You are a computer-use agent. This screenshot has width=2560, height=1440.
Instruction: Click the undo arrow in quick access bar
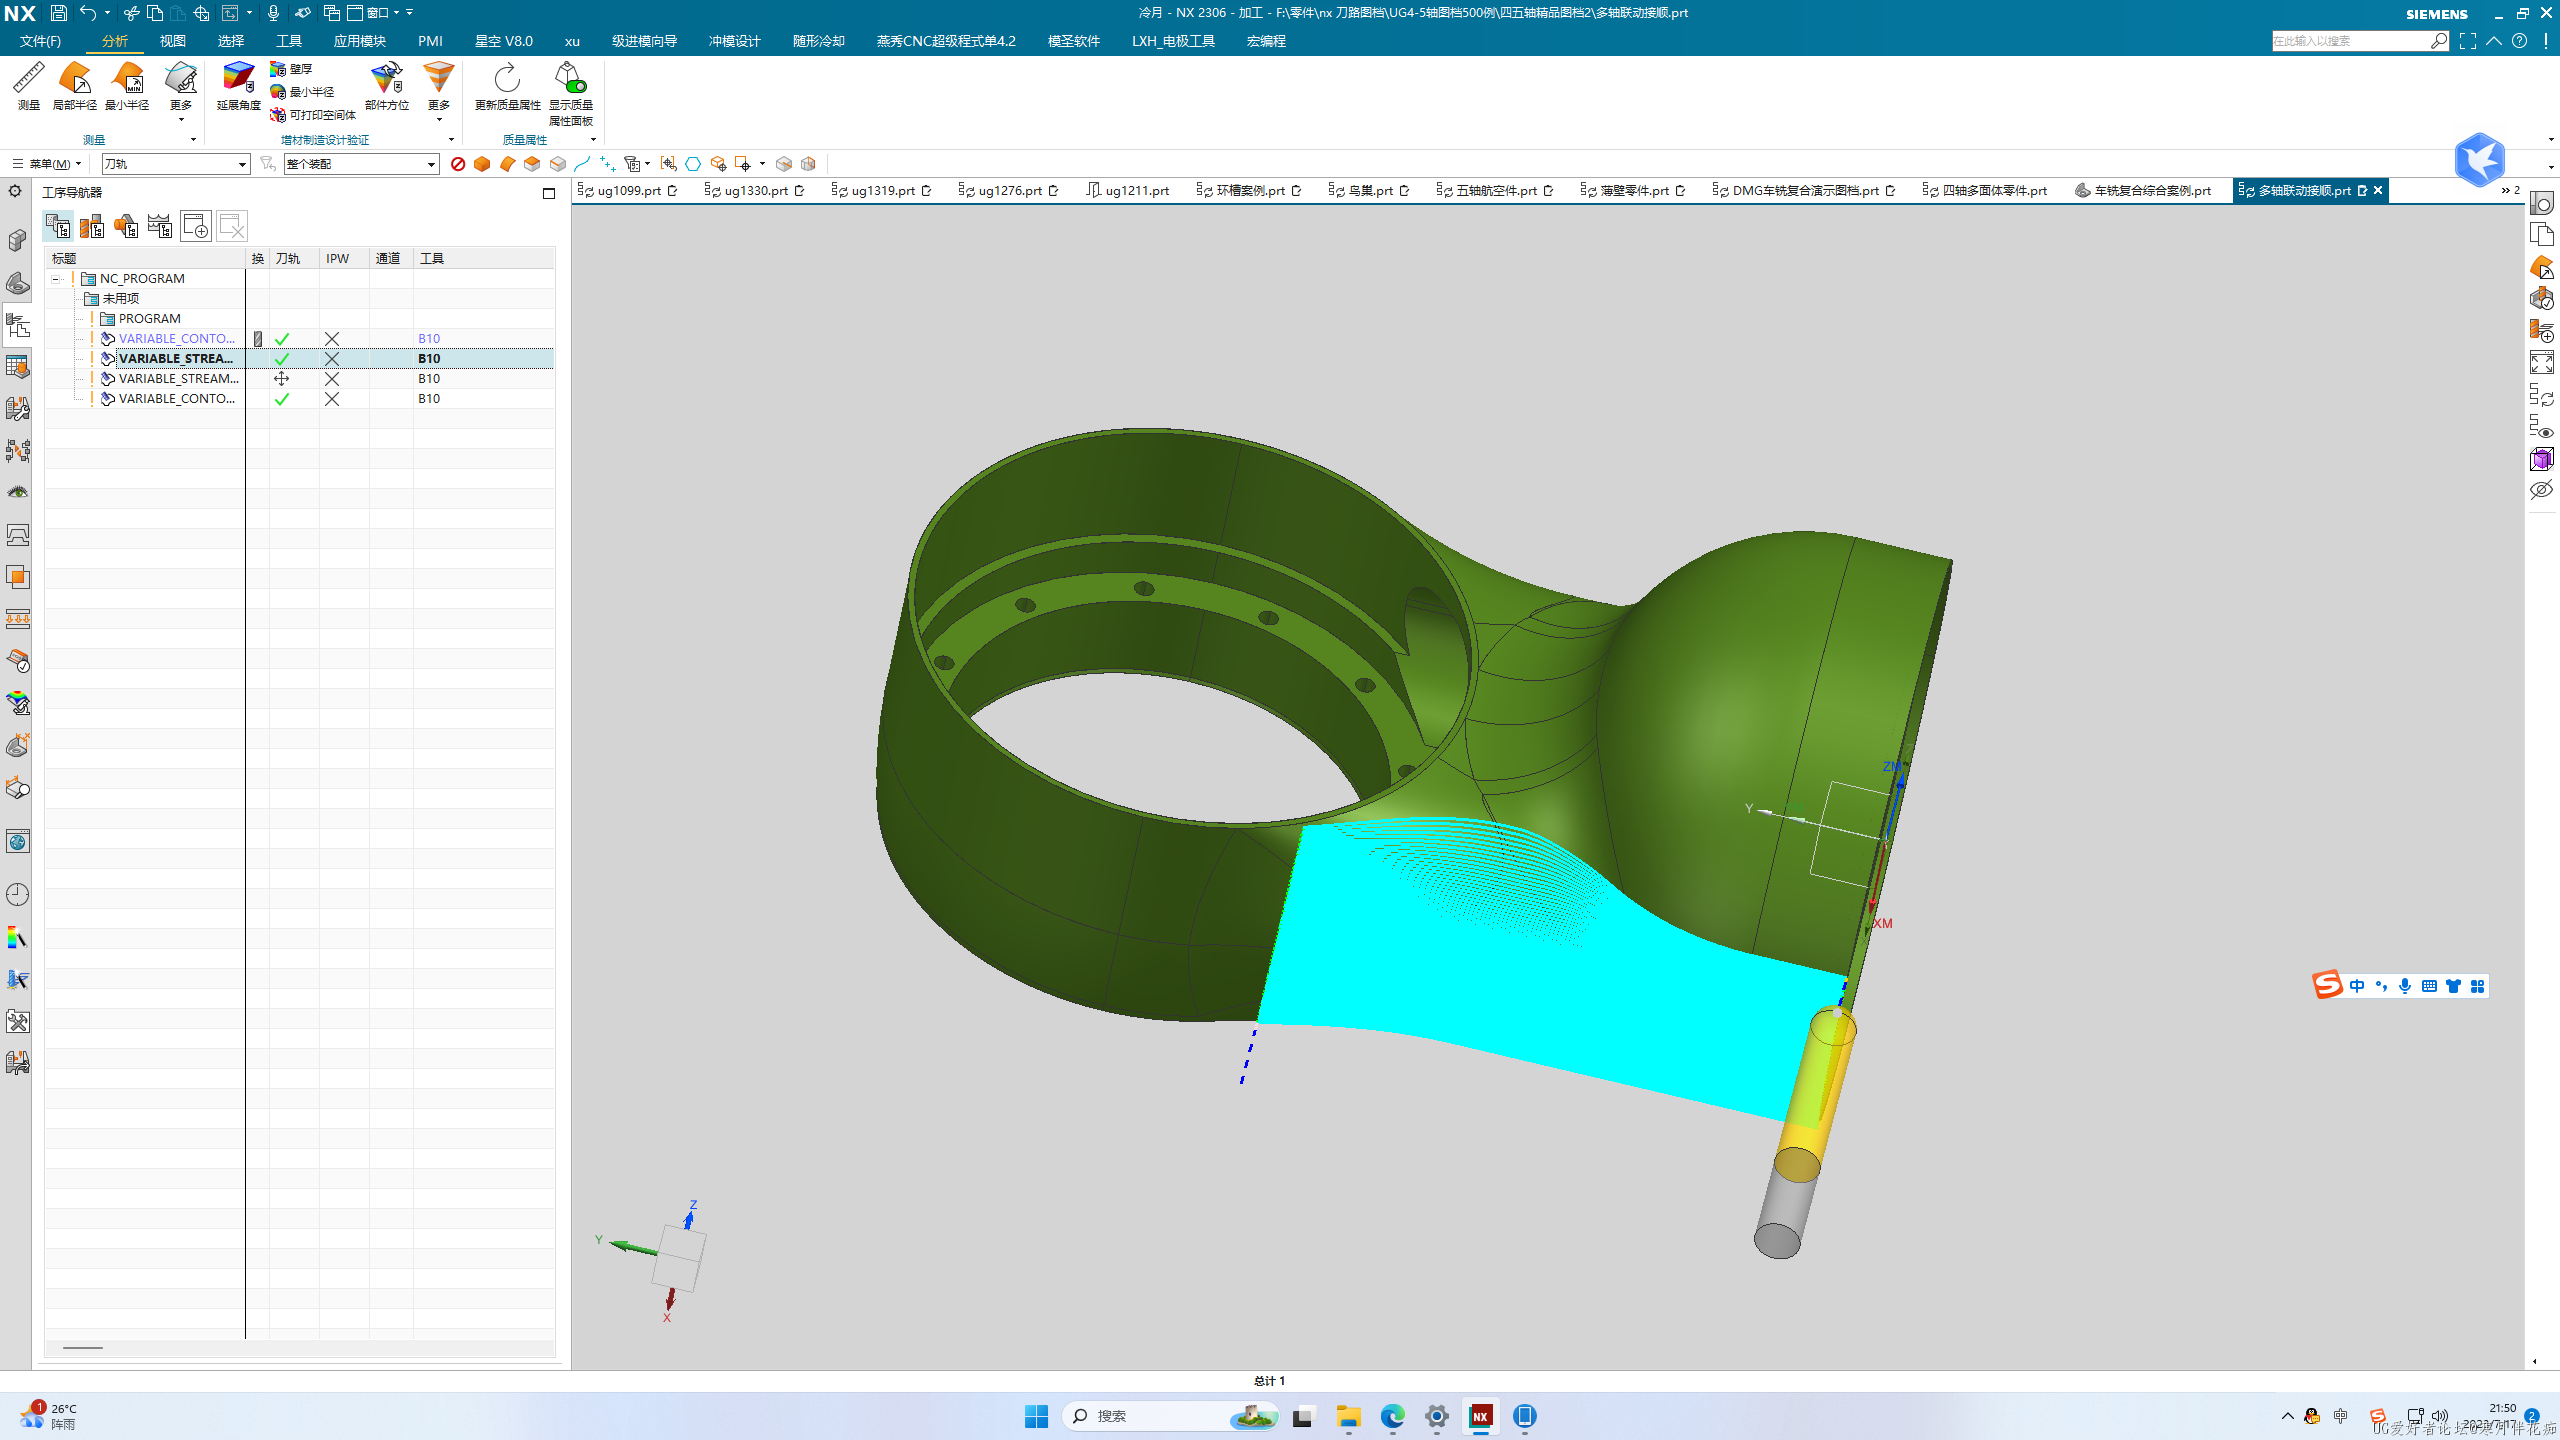point(88,13)
